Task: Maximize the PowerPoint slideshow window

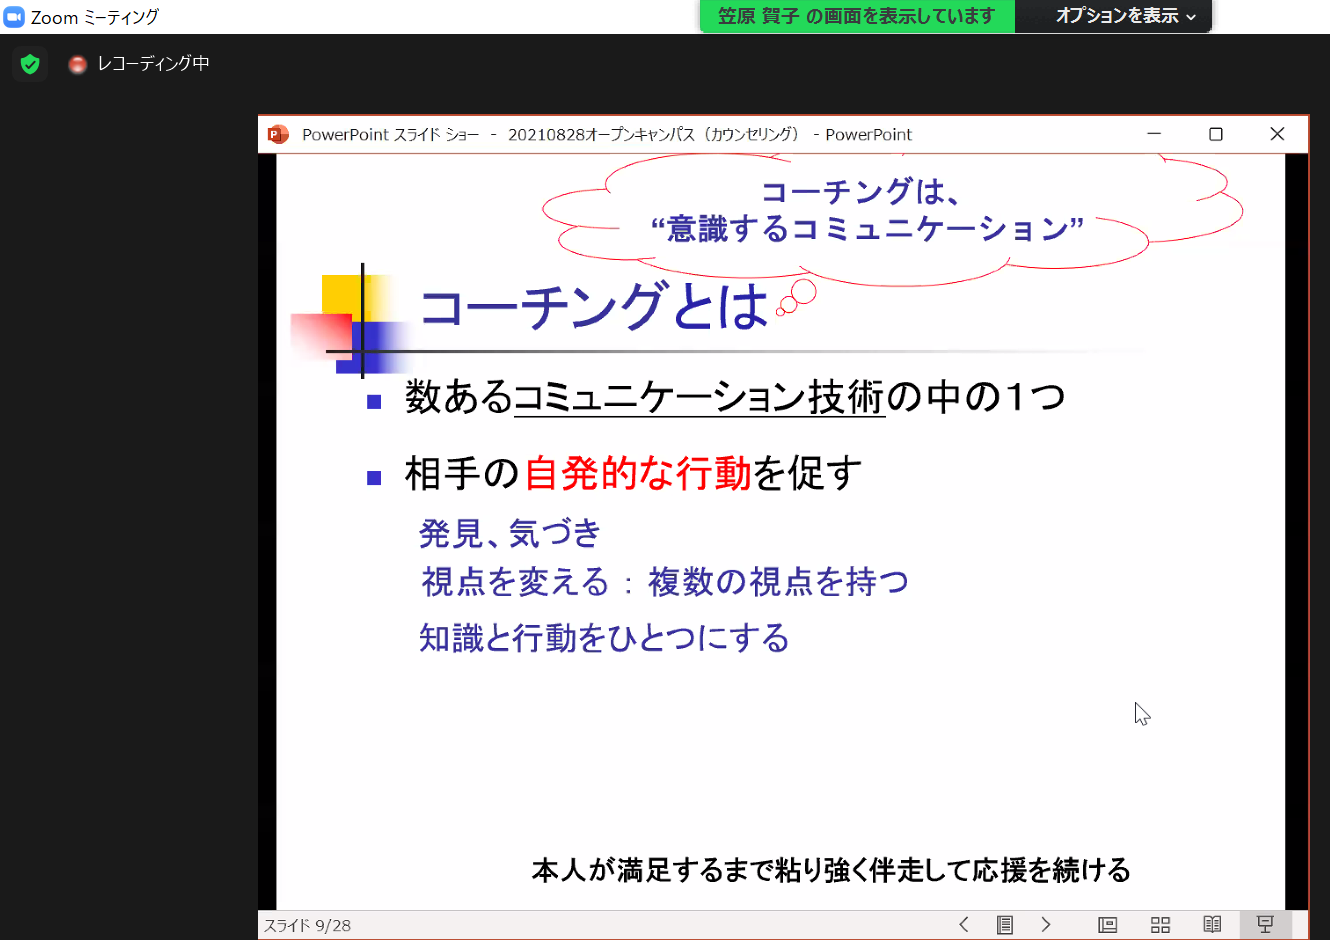Action: (1216, 134)
